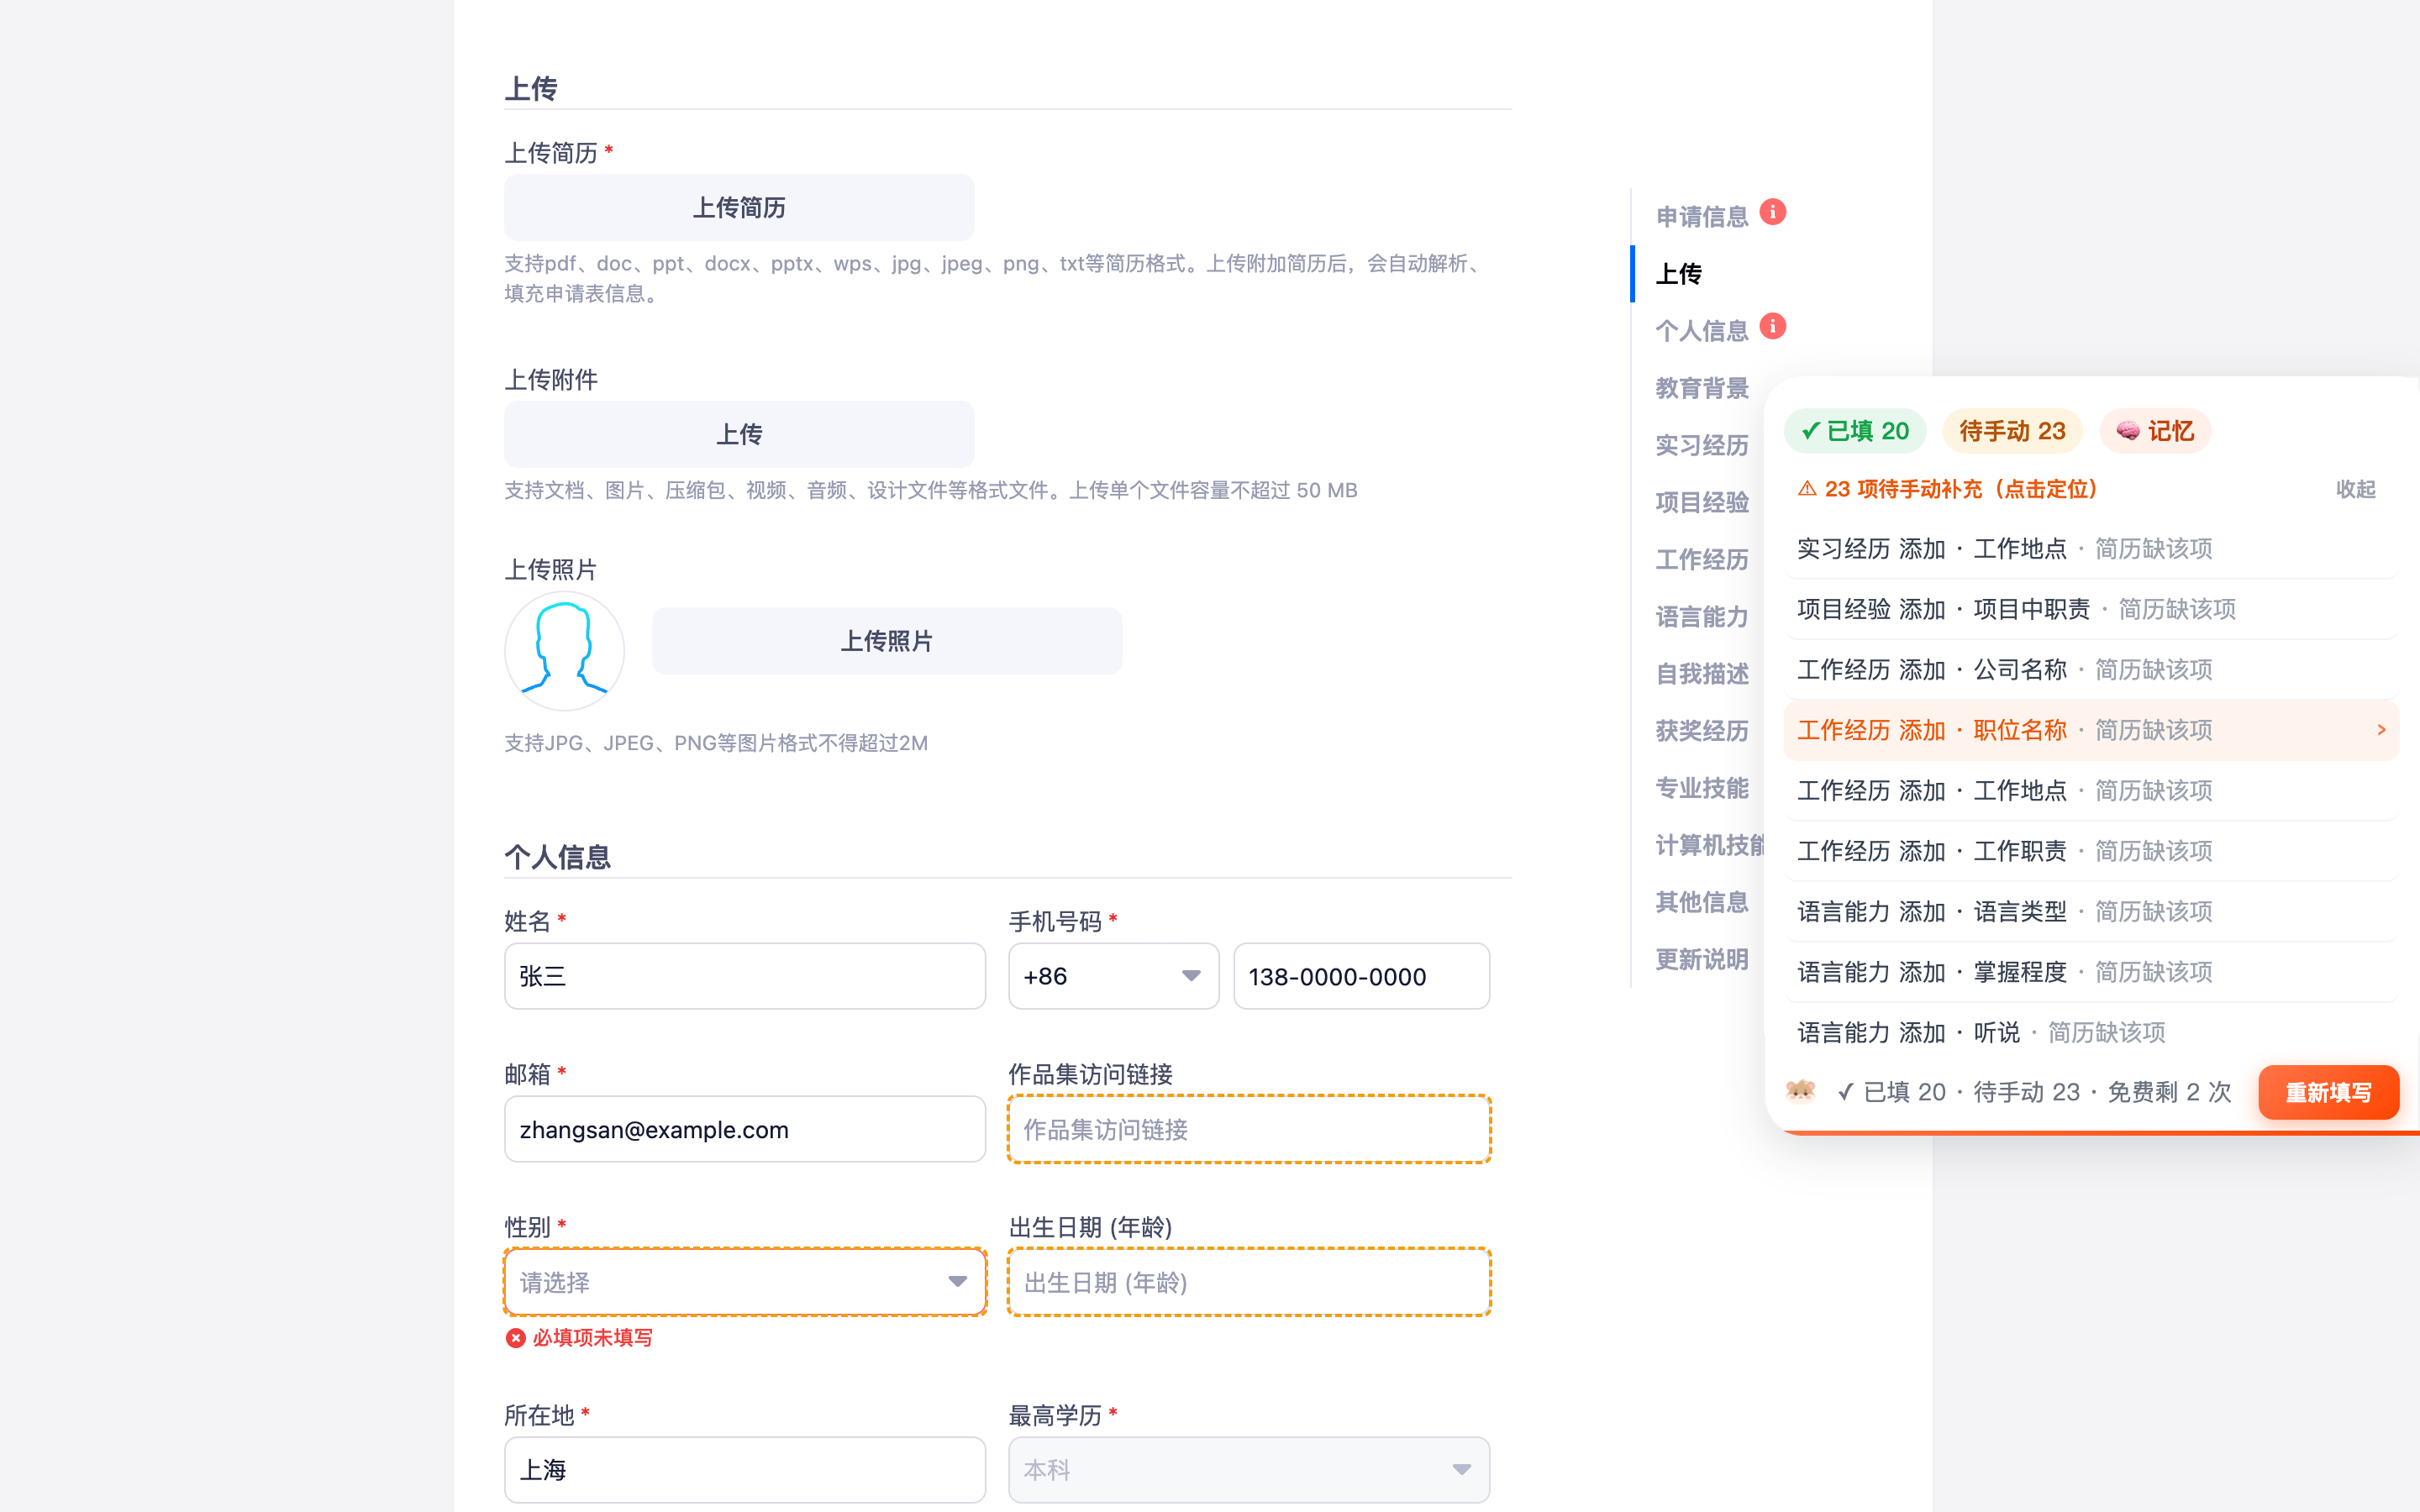The height and width of the screenshot is (1512, 2420).
Task: Select 上传 in the section navigation
Action: (1678, 273)
